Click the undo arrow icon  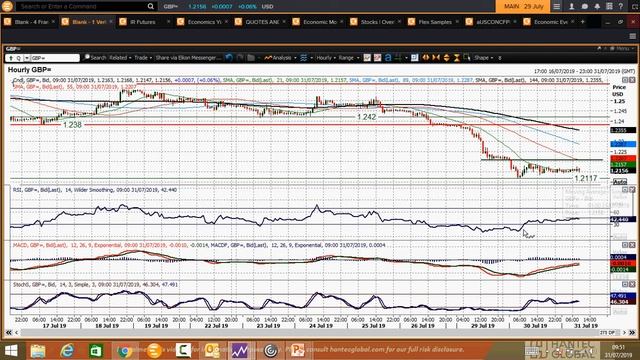(x=229, y=58)
